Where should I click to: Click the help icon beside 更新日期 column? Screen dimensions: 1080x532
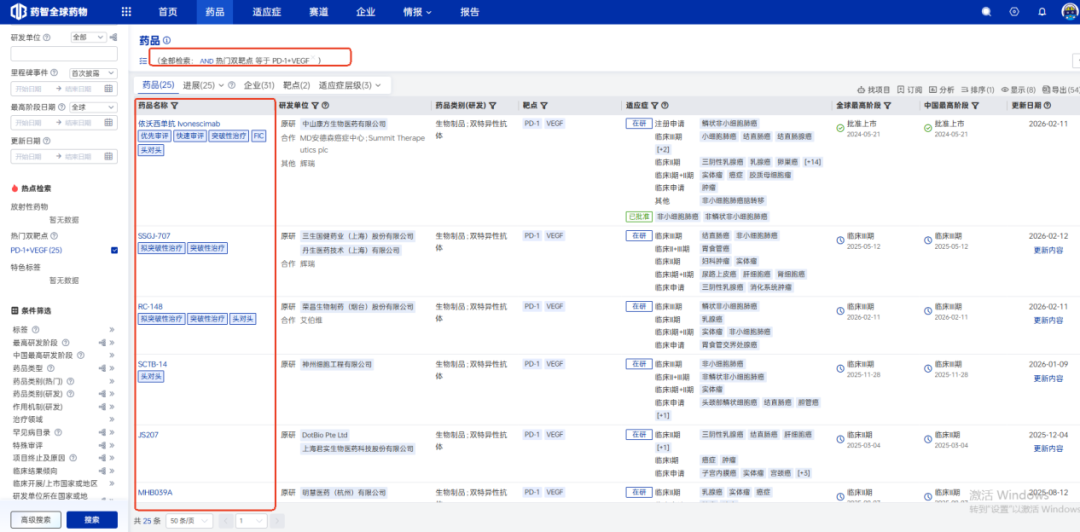1047,105
